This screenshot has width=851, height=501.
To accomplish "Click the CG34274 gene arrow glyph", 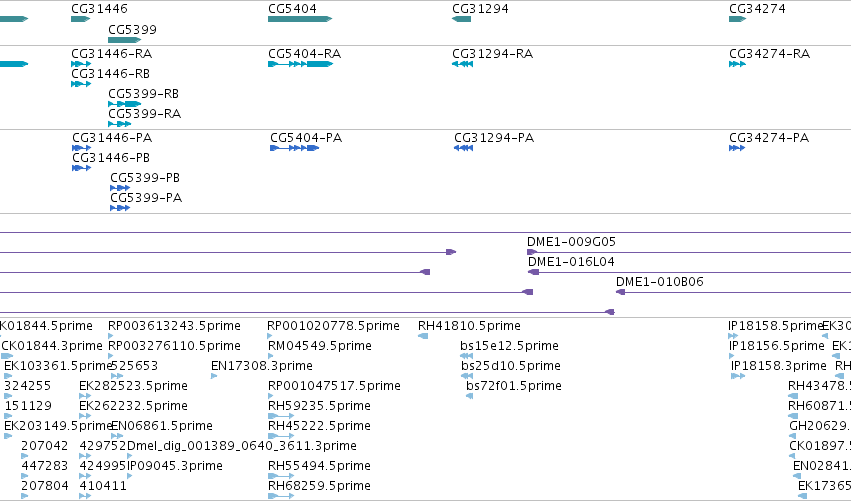I will coord(738,19).
